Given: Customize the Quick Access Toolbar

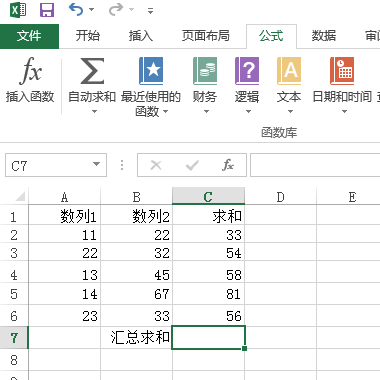Looking at the screenshot, I should tap(150, 11).
